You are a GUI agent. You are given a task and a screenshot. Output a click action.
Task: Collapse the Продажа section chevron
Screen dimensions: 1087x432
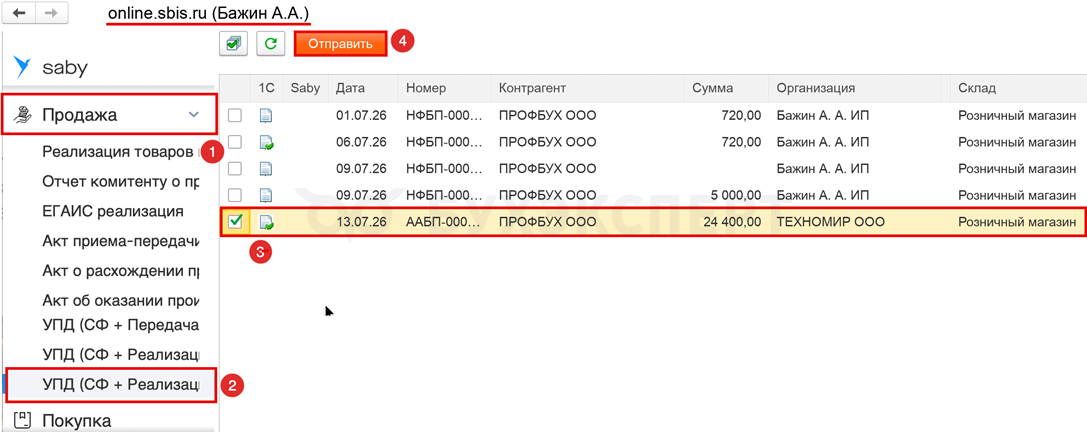[x=194, y=114]
